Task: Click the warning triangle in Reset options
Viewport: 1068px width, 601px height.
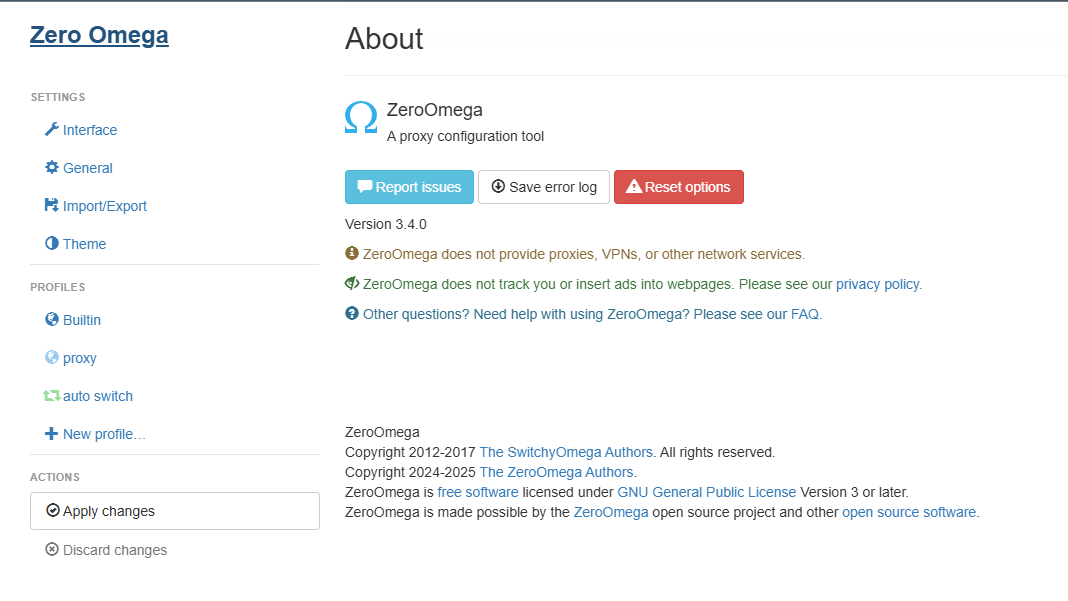Action: click(634, 186)
